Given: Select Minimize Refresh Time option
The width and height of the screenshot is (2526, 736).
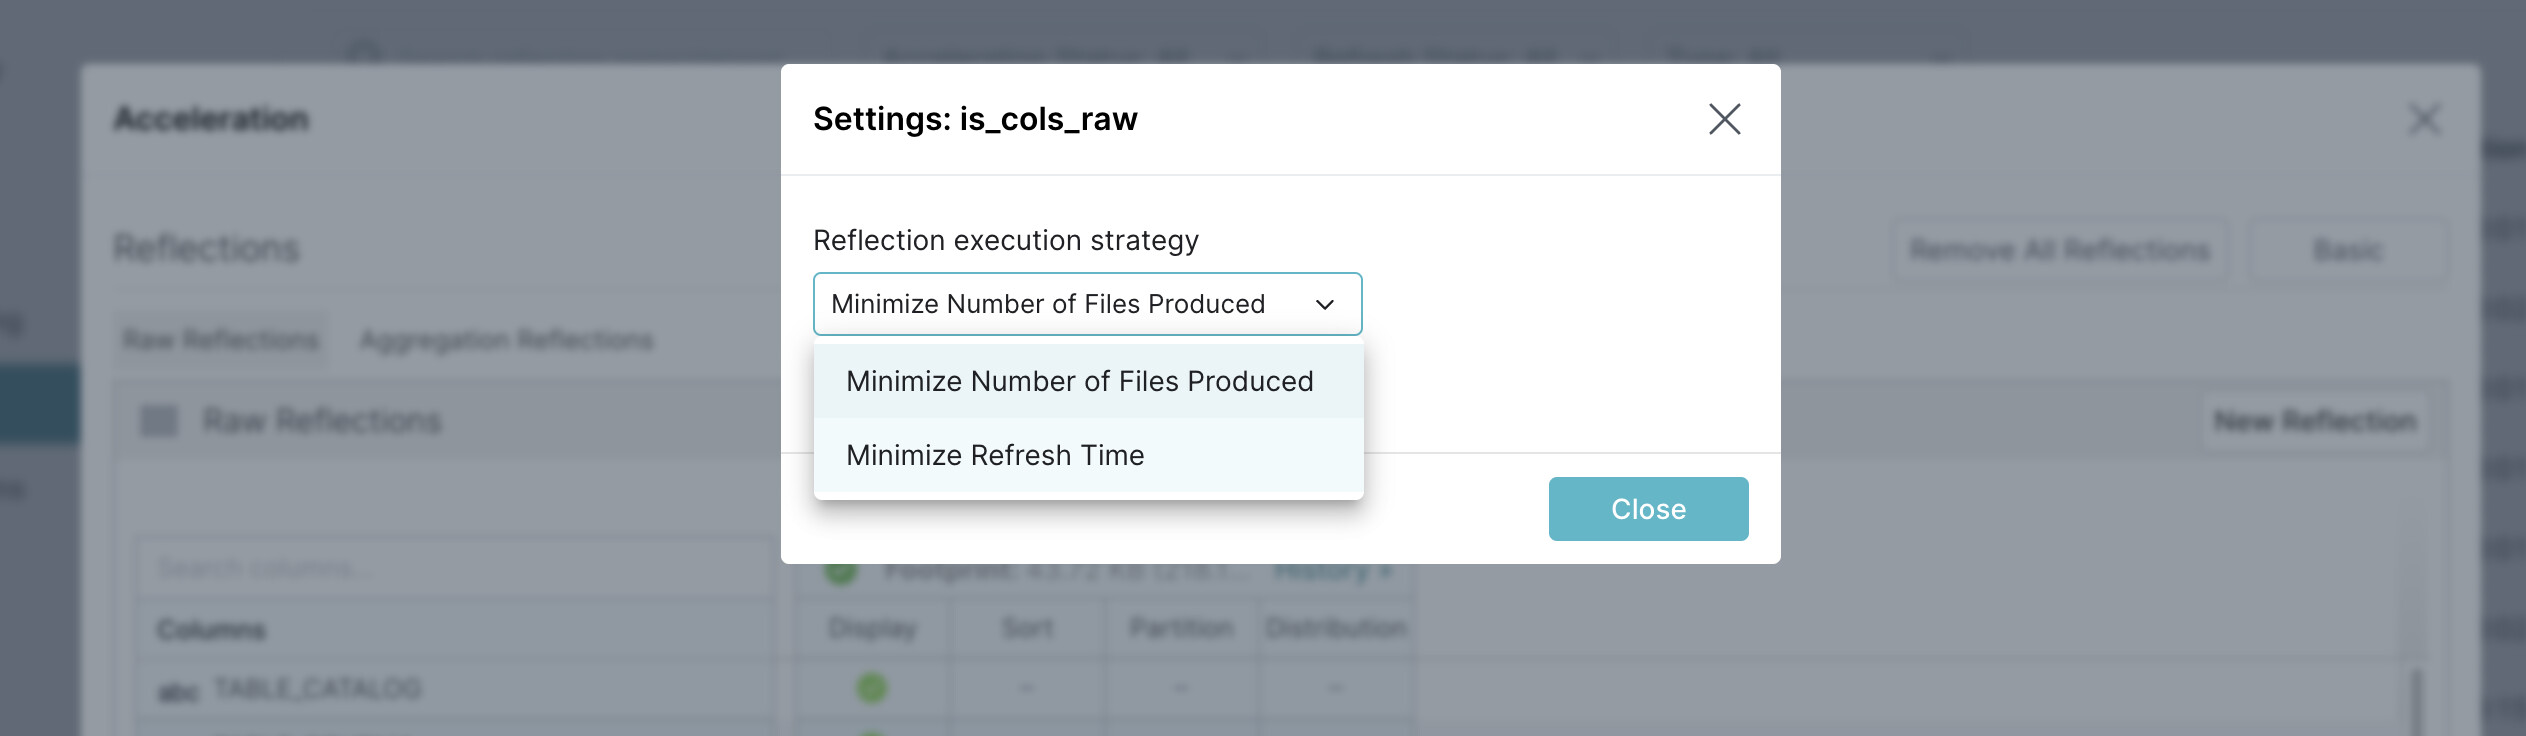Looking at the screenshot, I should (x=1088, y=455).
